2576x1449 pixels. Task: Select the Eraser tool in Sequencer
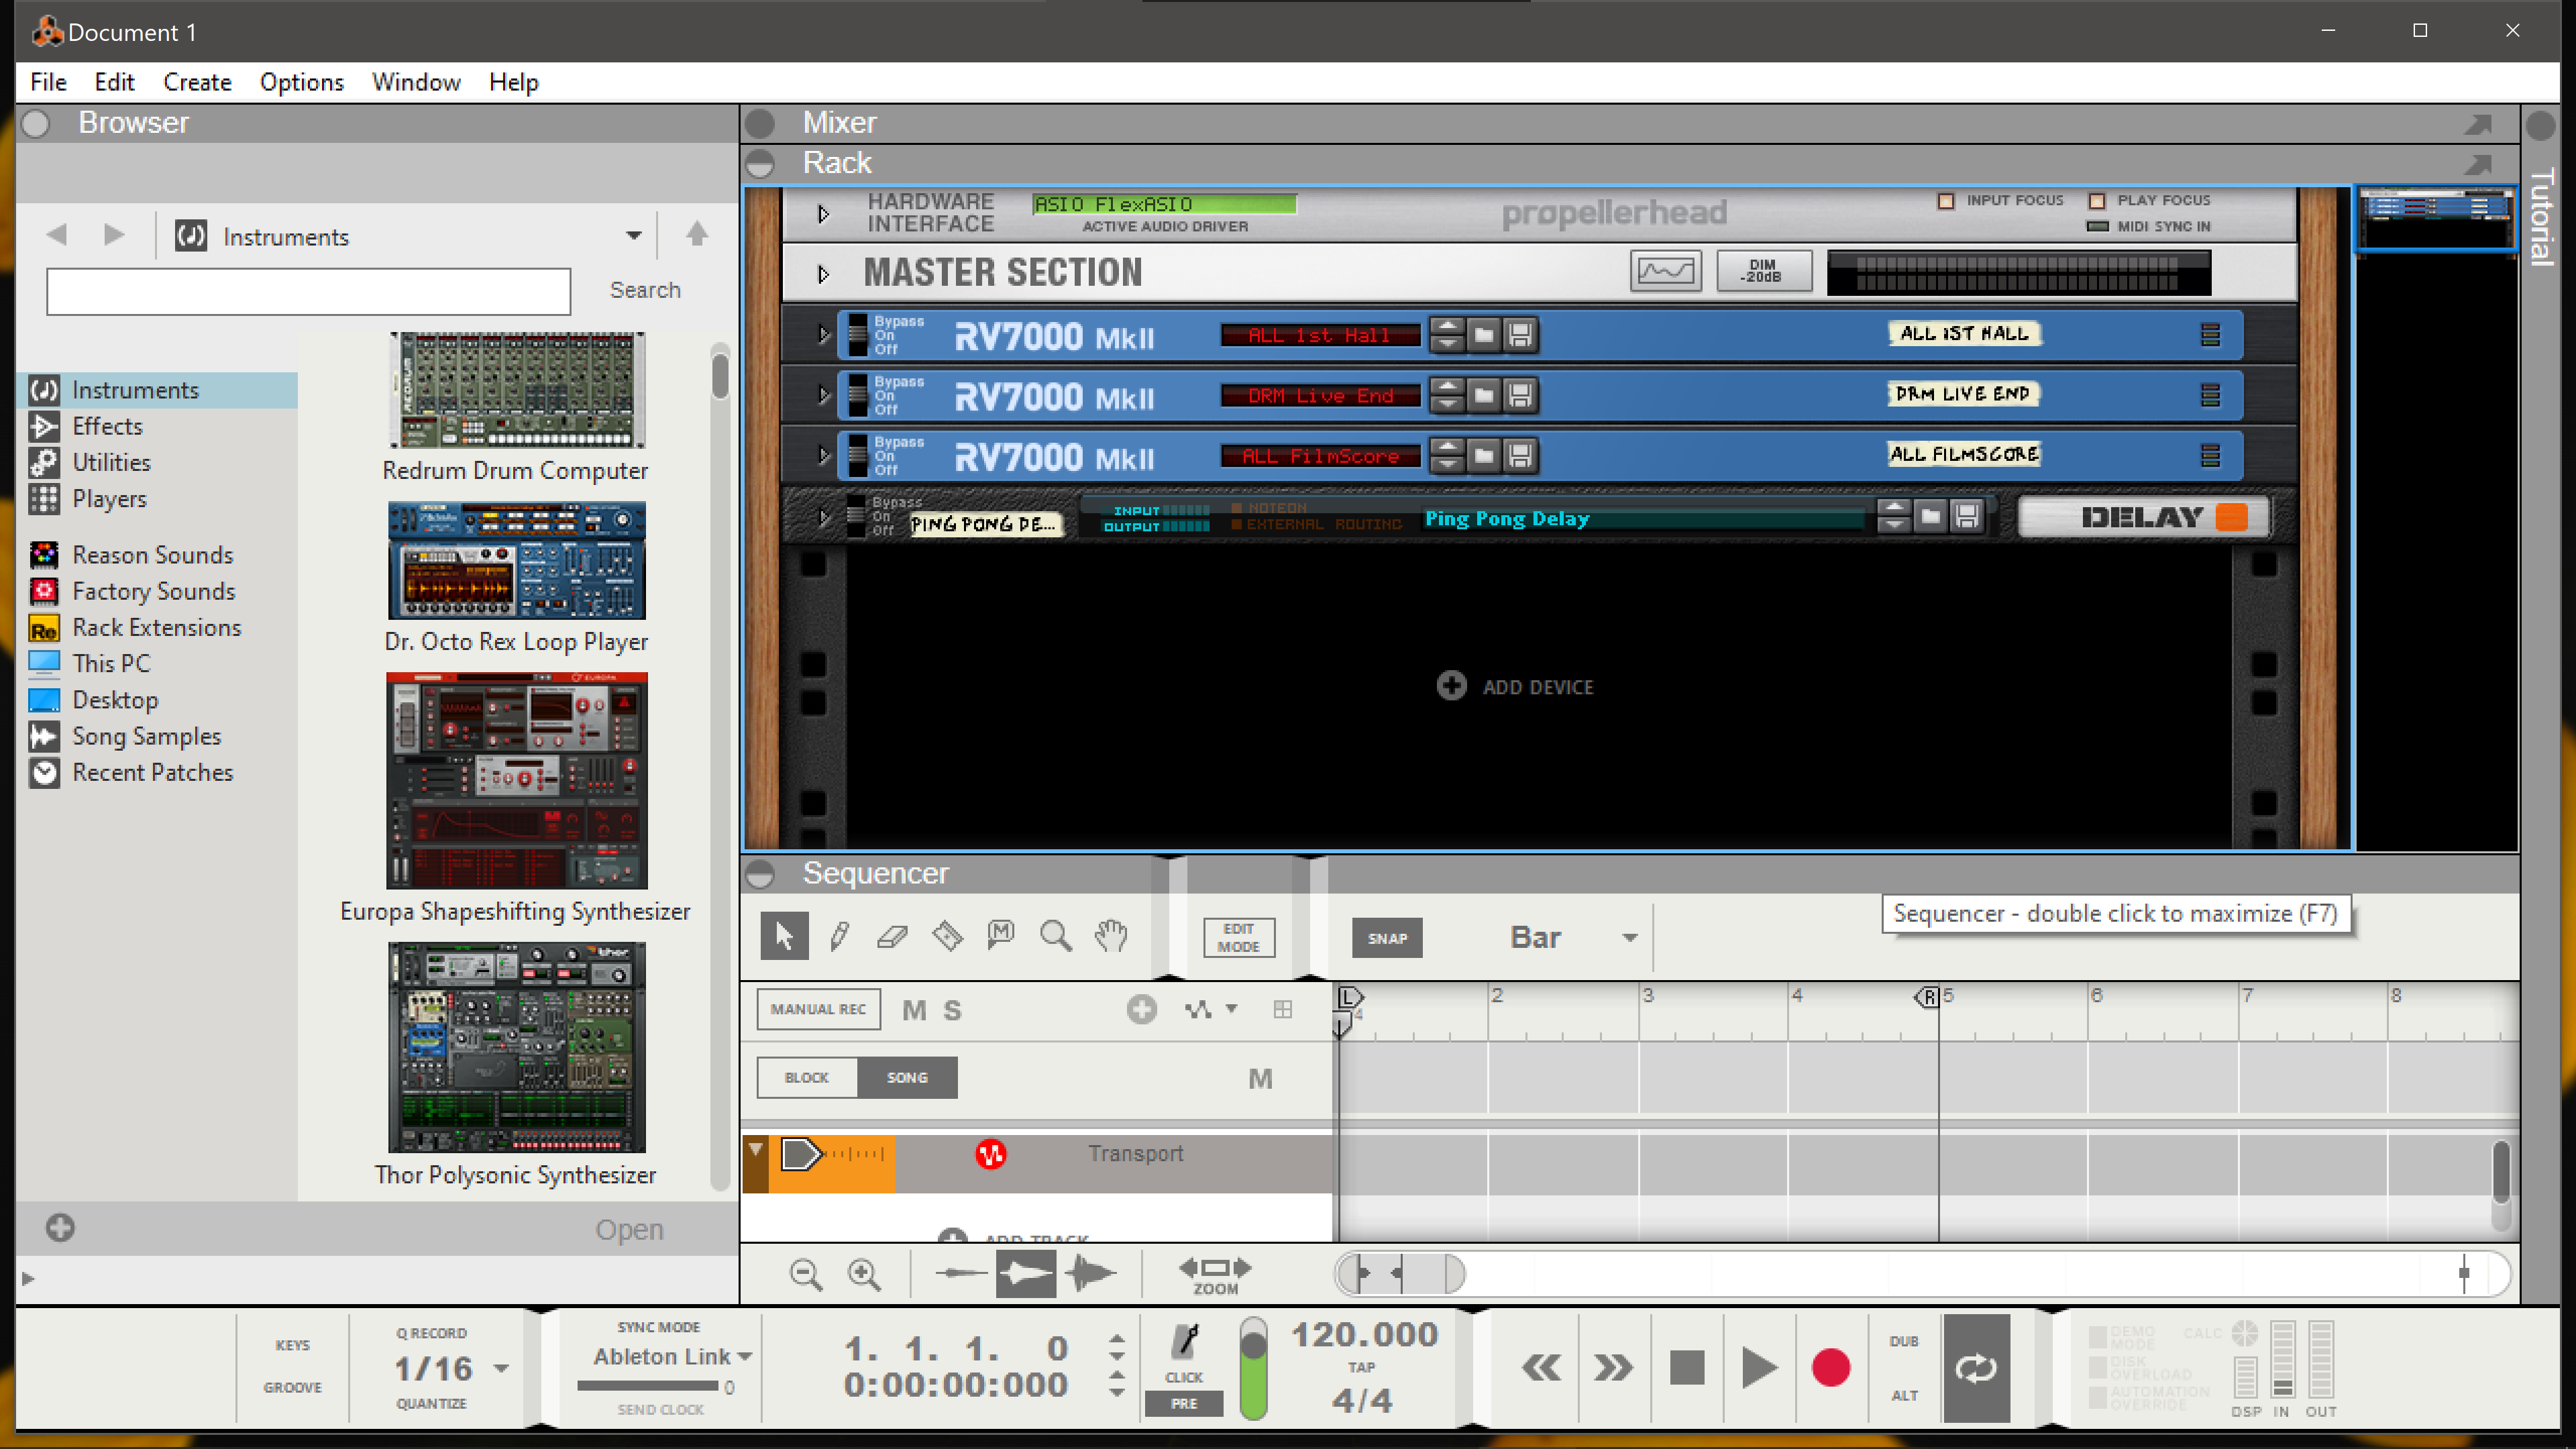pos(892,936)
